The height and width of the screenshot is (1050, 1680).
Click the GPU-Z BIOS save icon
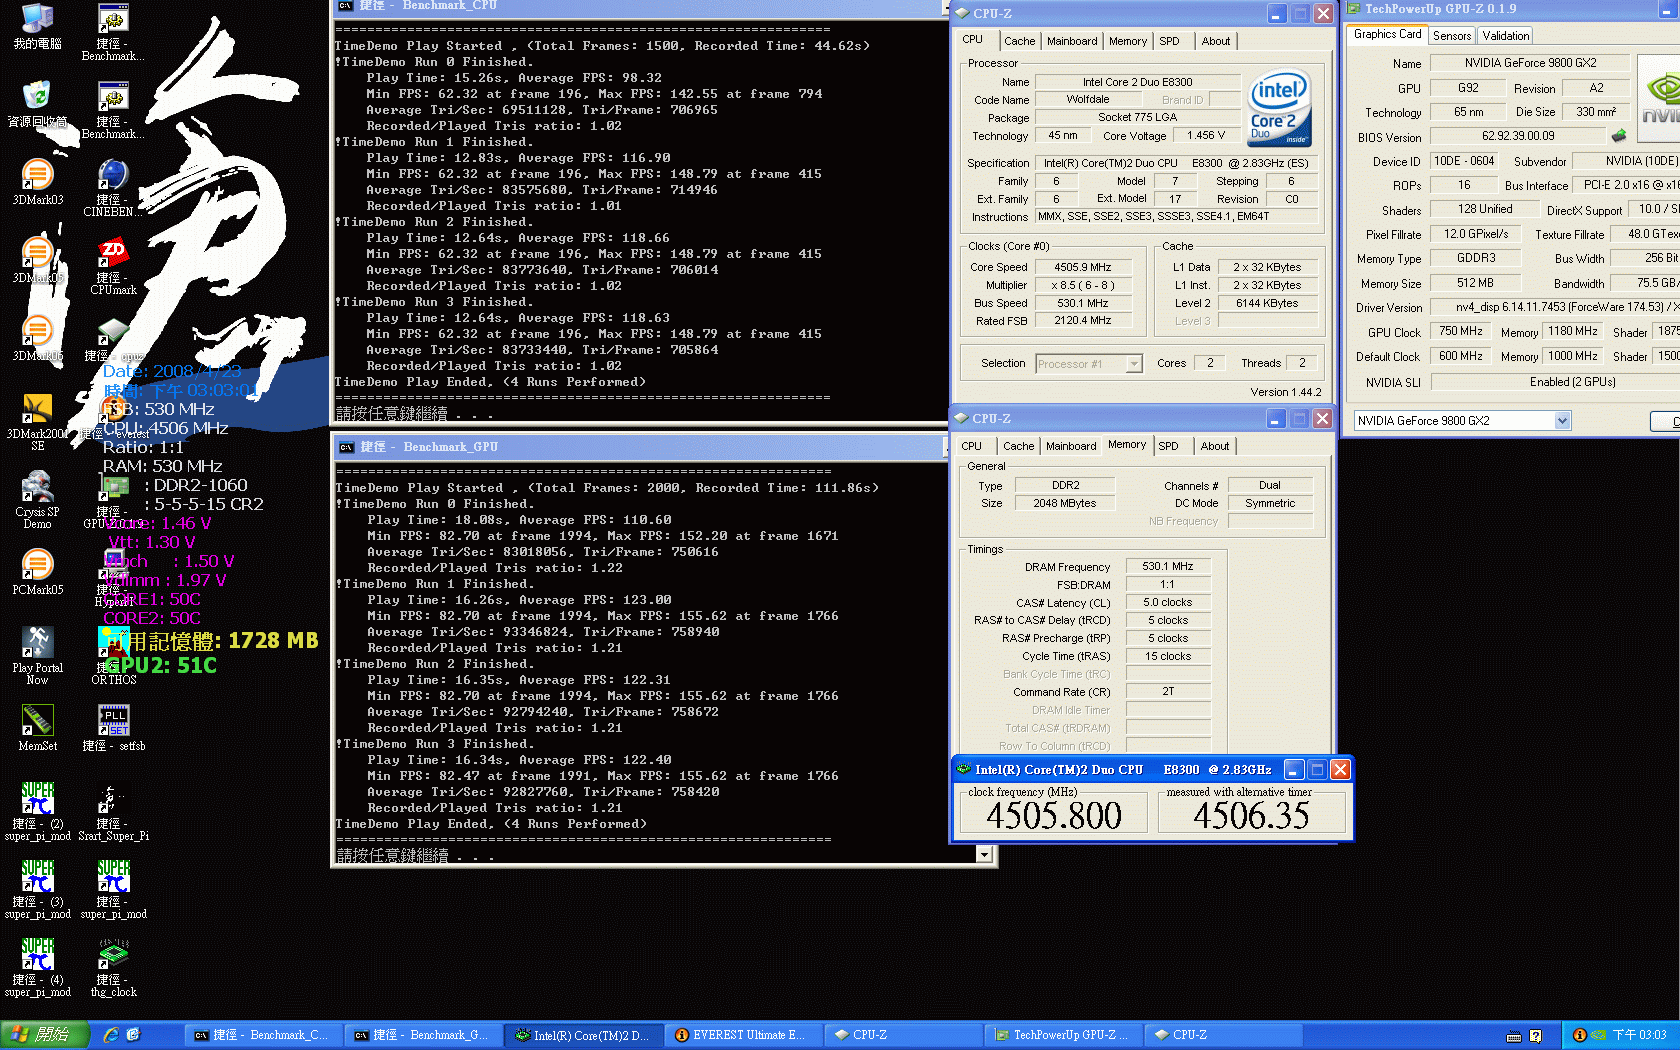point(1619,135)
